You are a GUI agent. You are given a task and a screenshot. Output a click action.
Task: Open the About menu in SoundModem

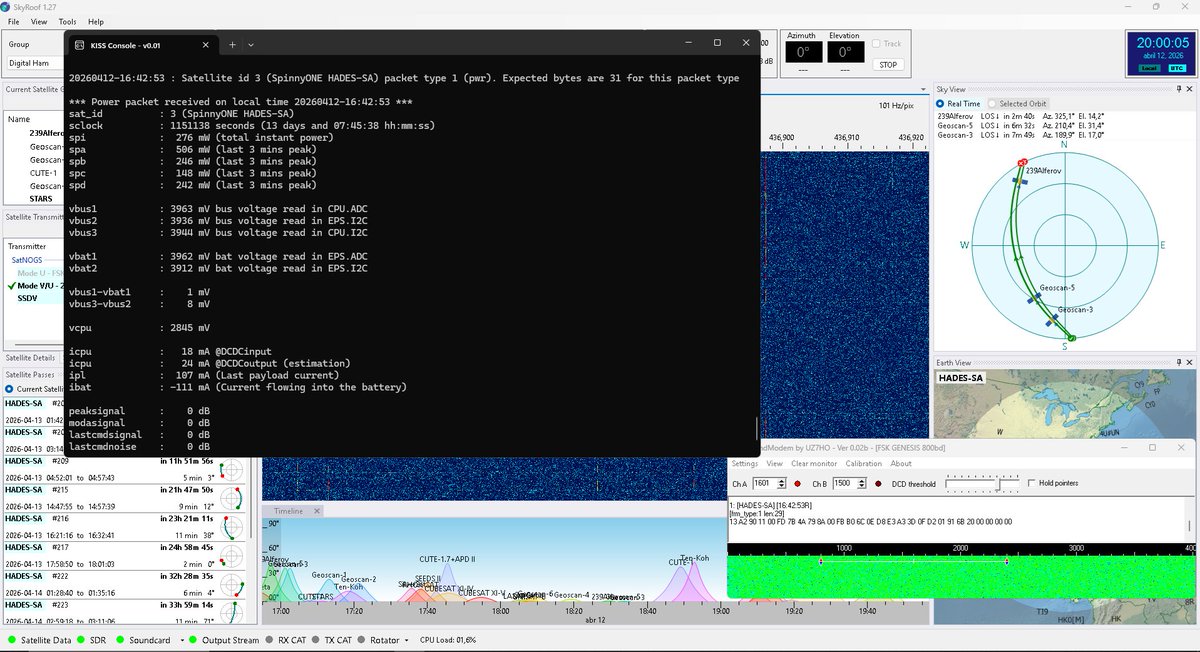pyautogui.click(x=901, y=463)
